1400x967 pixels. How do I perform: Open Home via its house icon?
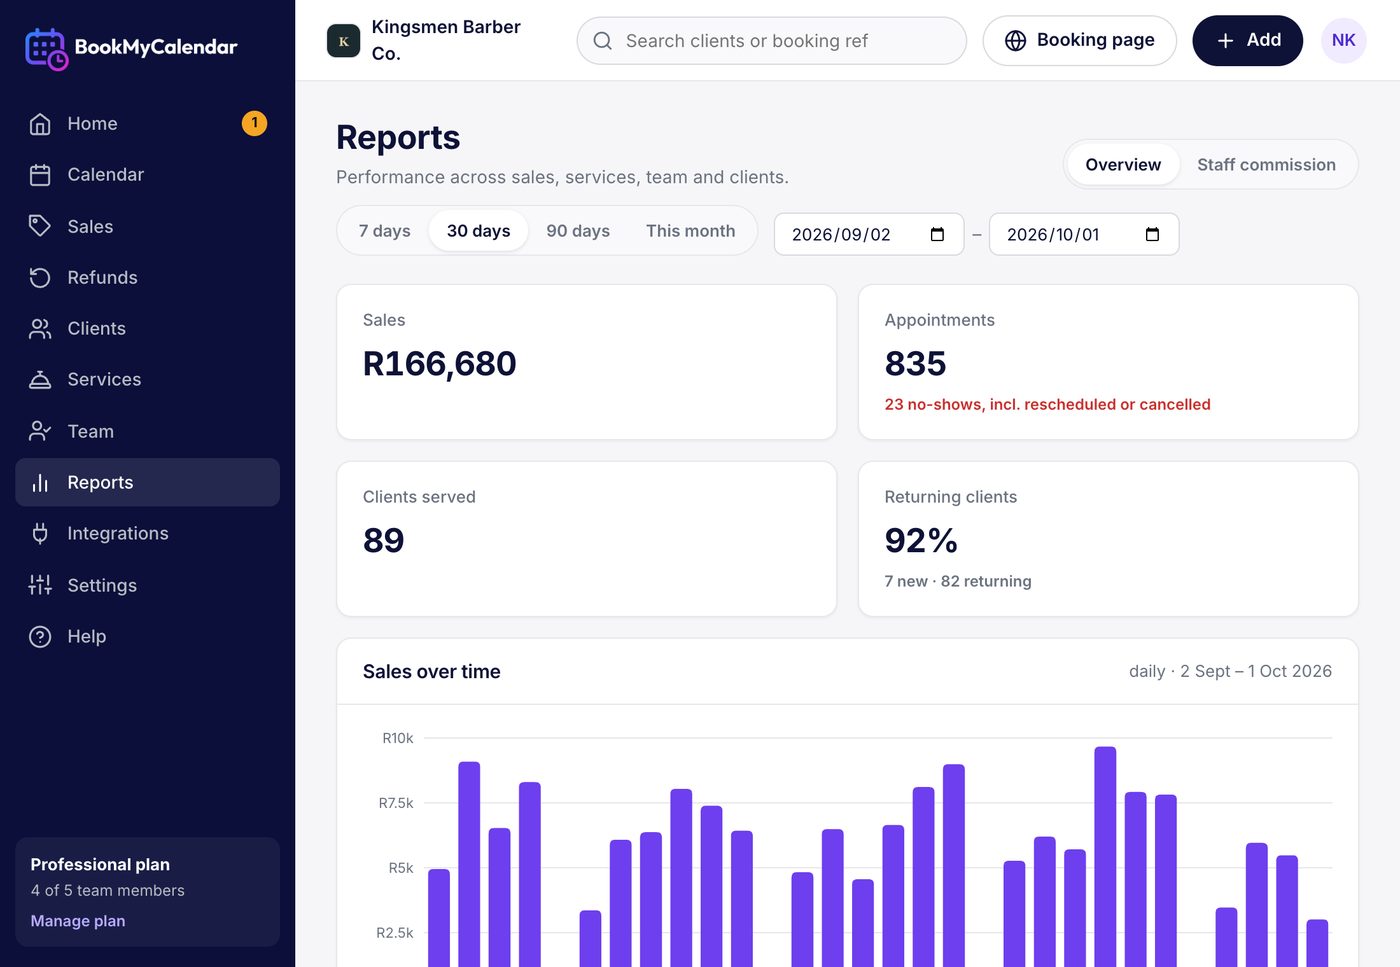(x=40, y=124)
